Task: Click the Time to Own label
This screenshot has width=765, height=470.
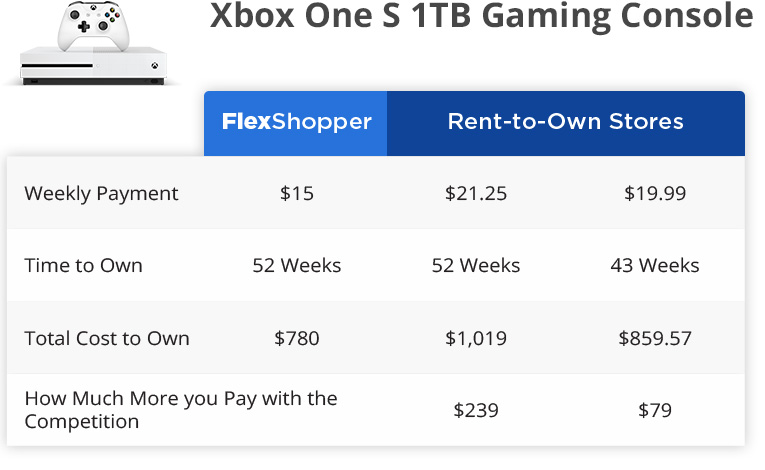Action: 83,266
